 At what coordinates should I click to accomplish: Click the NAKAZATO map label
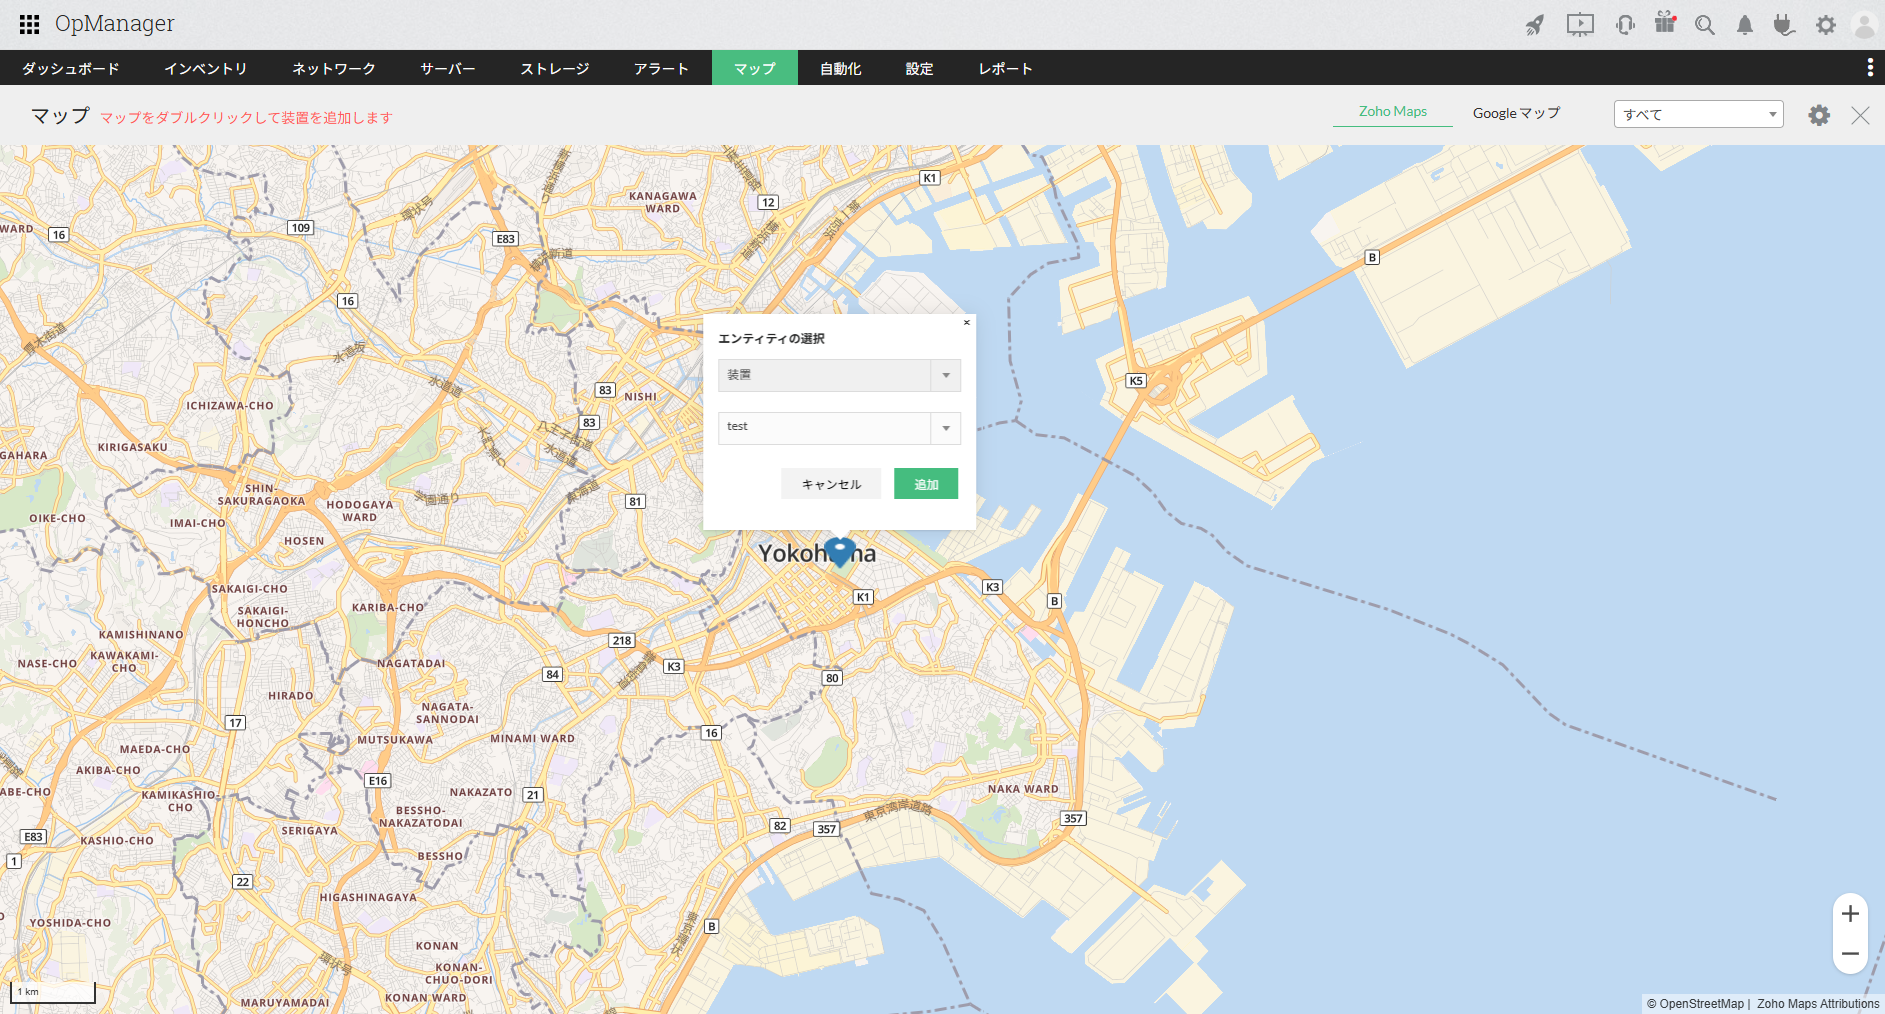click(481, 792)
